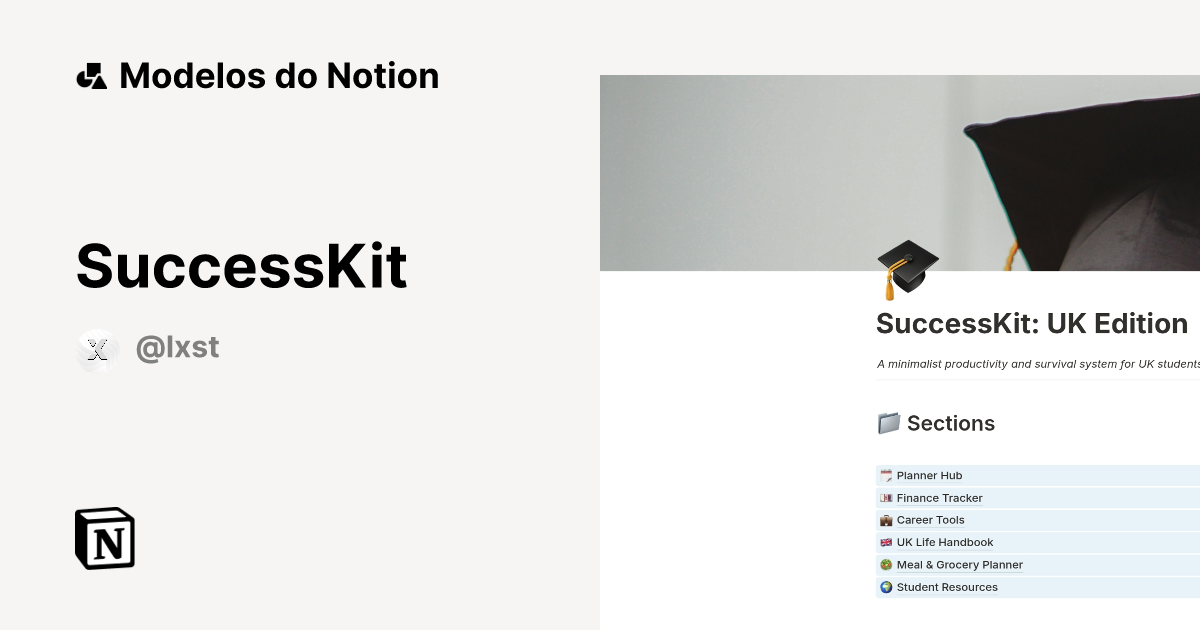Click the Notion logo at bottom left
This screenshot has height=630, width=1200.
pyautogui.click(x=104, y=538)
